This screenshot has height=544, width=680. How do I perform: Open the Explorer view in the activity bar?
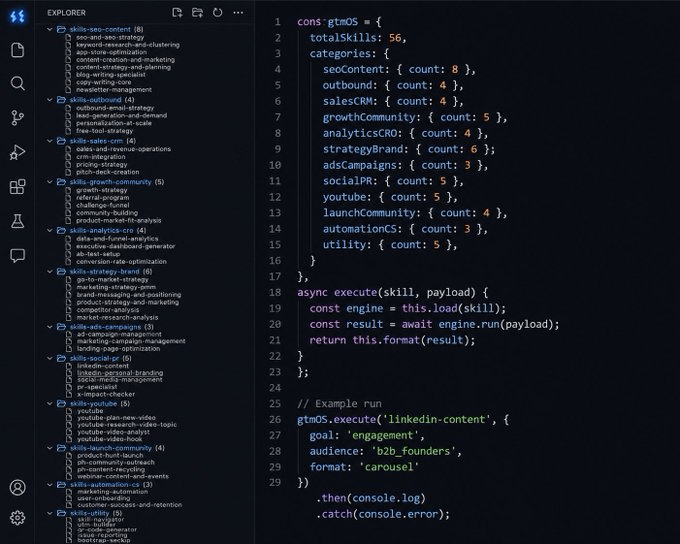(x=17, y=50)
